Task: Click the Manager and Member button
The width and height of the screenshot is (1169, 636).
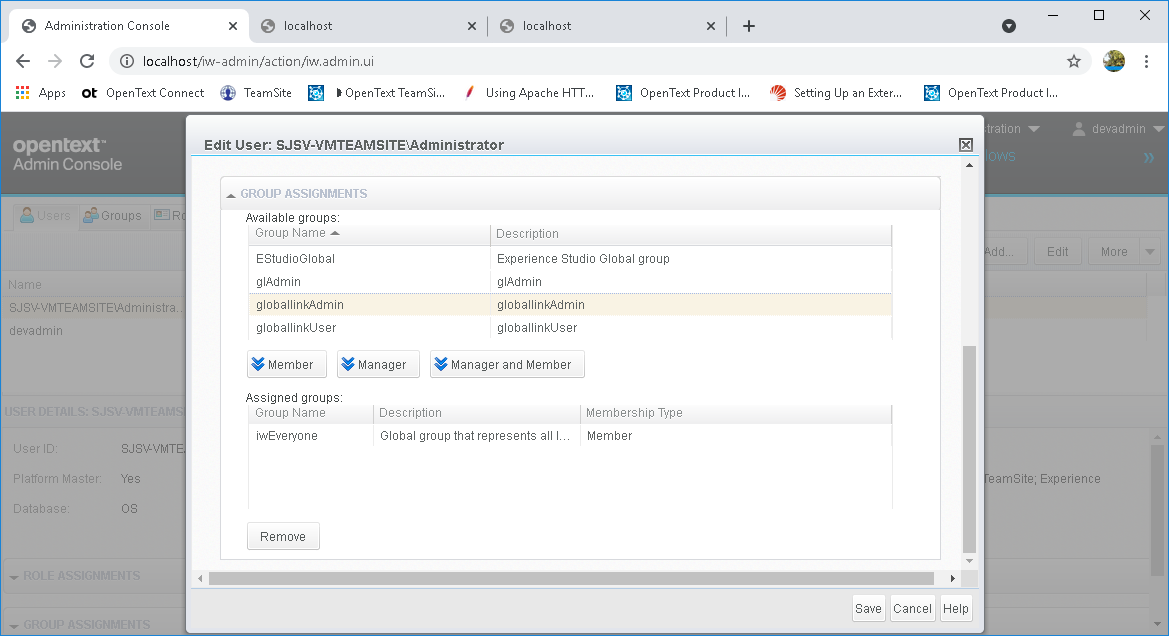Action: tap(507, 365)
